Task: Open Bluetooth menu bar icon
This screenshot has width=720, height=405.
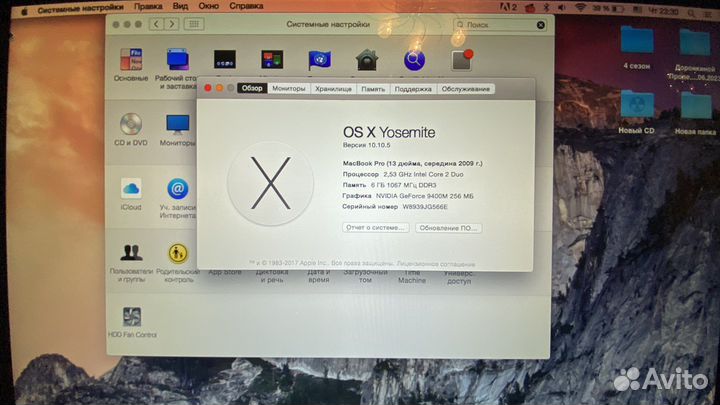Action: 546,8
